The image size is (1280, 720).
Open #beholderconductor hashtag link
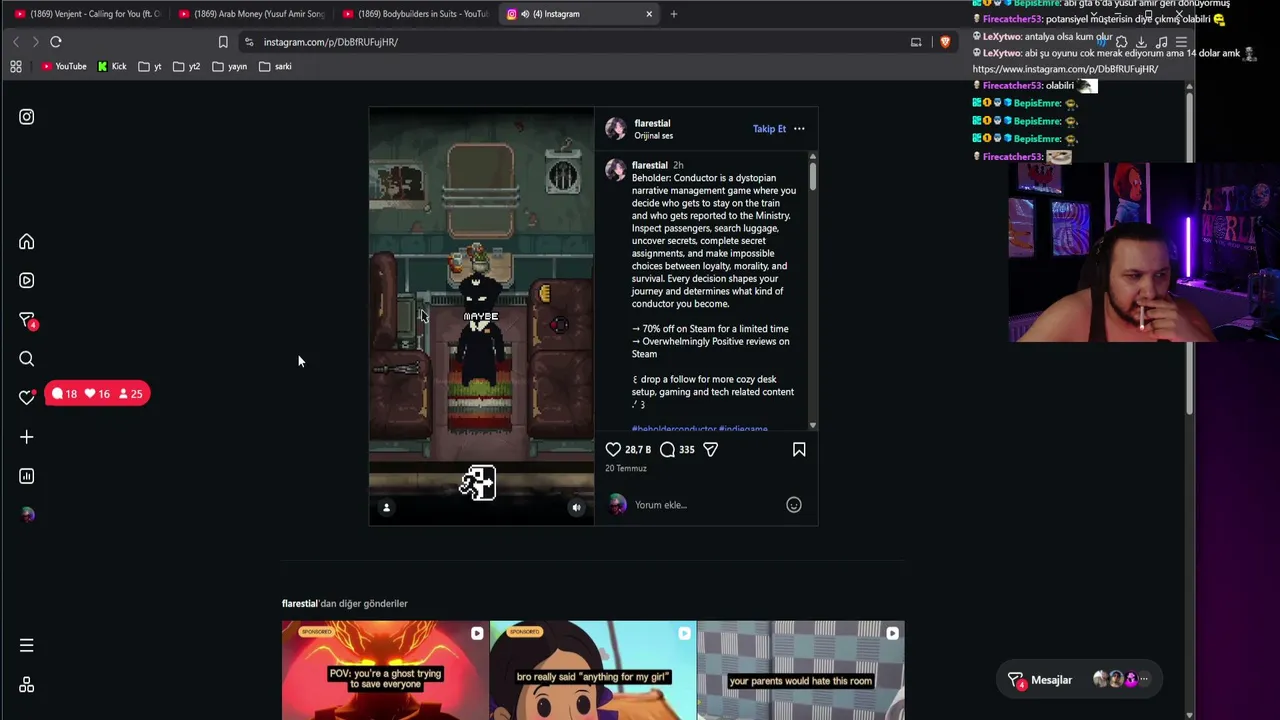(x=674, y=429)
